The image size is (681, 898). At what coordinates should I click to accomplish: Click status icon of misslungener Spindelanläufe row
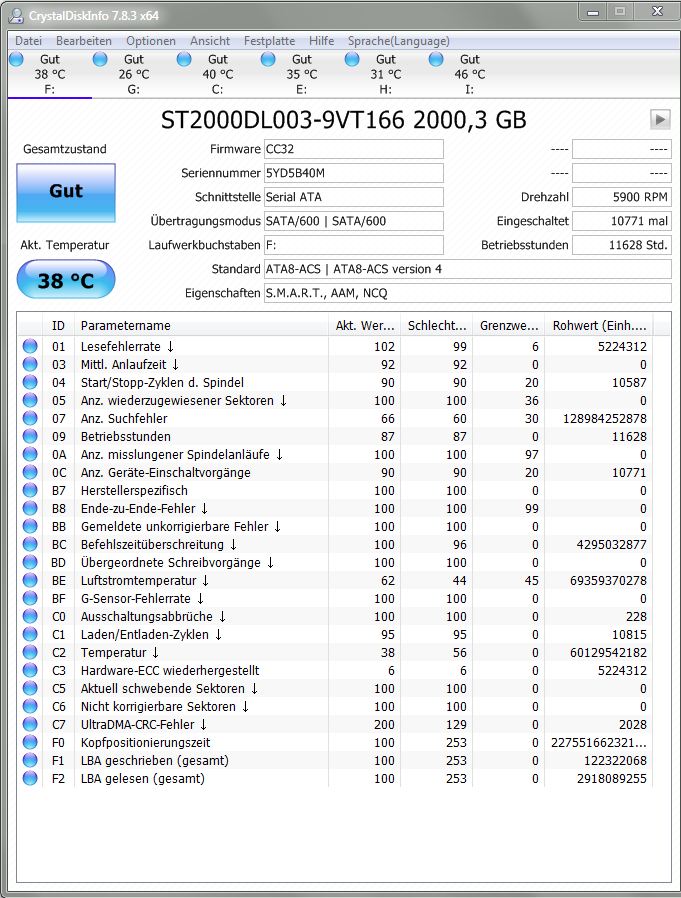click(30, 454)
